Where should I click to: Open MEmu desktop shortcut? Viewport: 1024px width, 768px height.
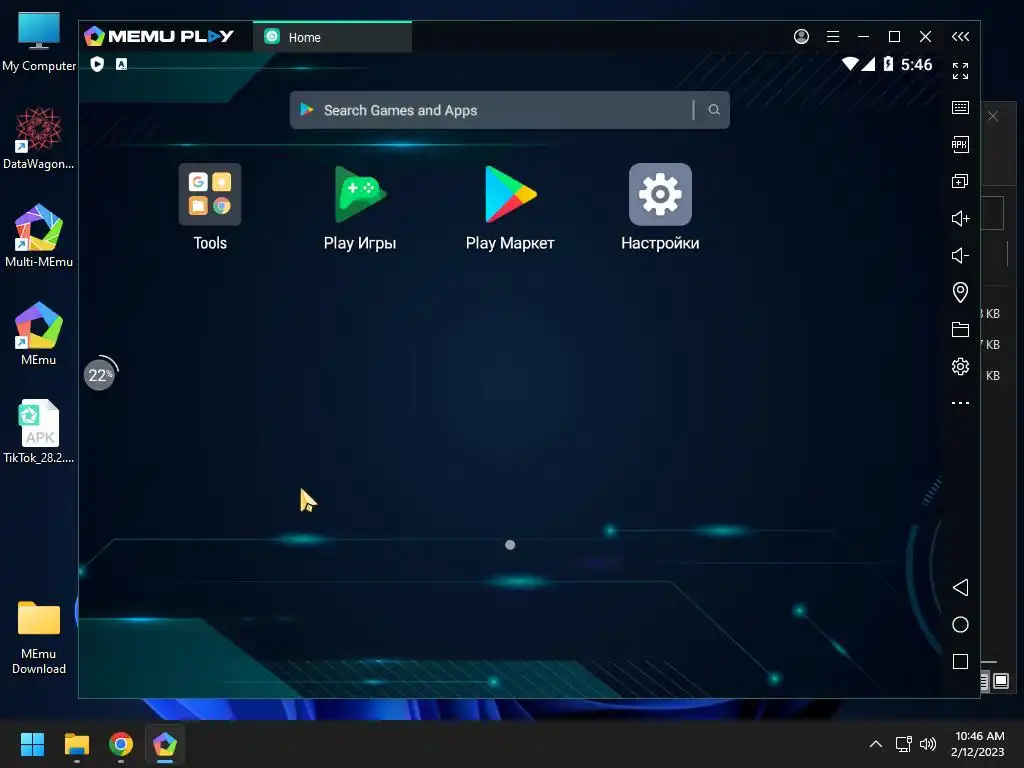(x=39, y=333)
